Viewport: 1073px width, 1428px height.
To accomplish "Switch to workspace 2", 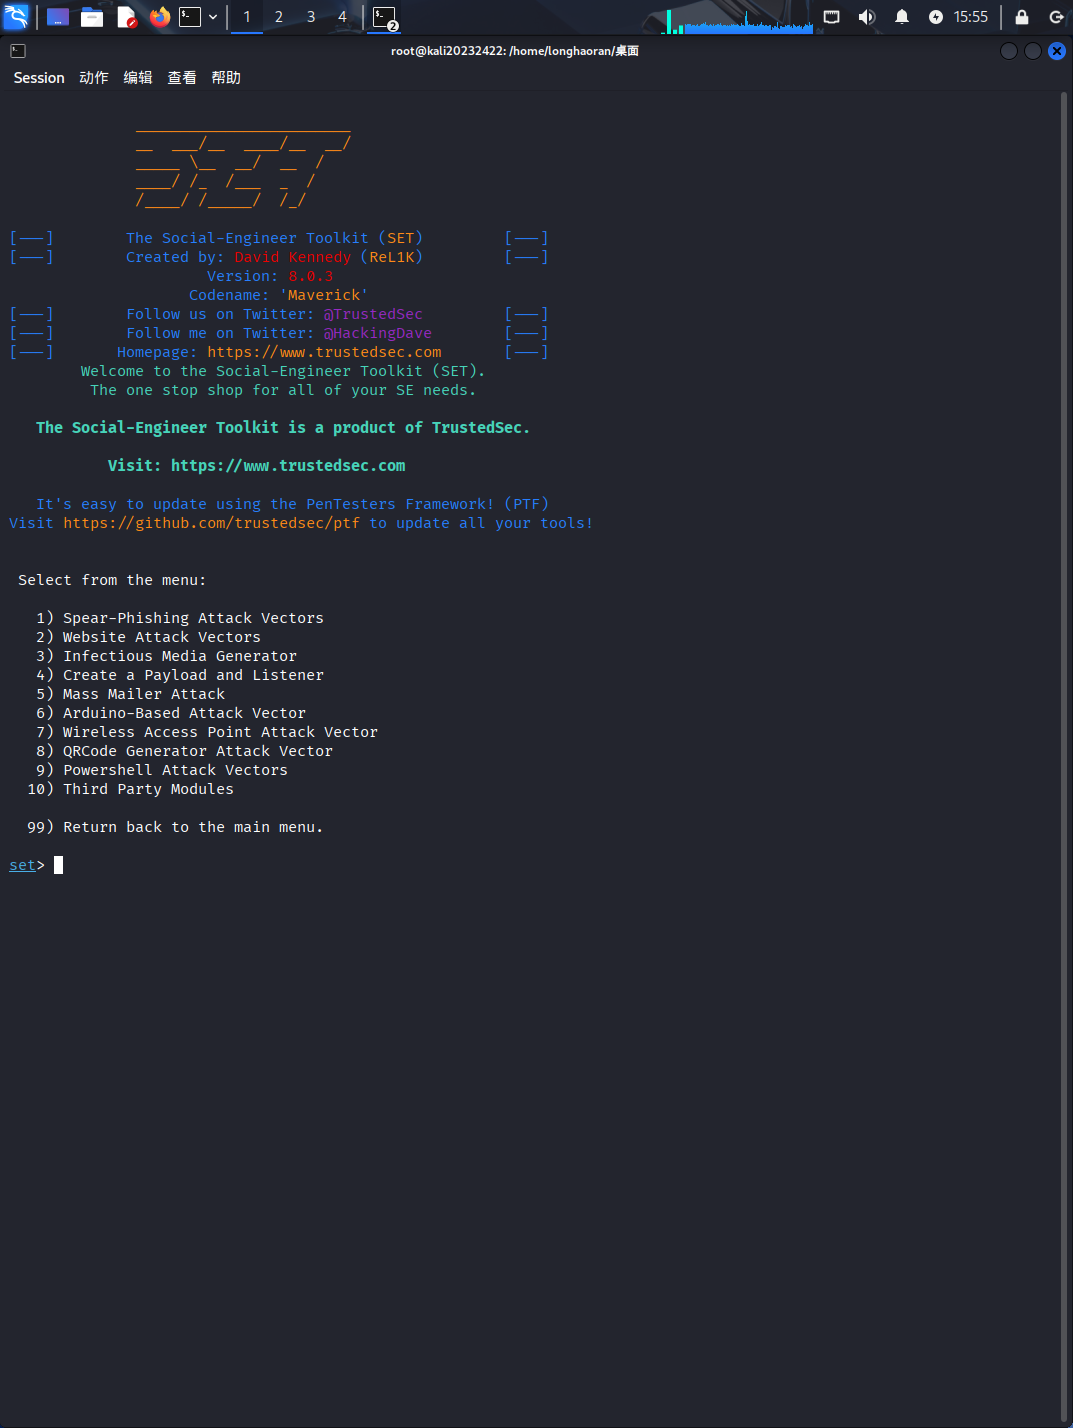I will pyautogui.click(x=279, y=17).
